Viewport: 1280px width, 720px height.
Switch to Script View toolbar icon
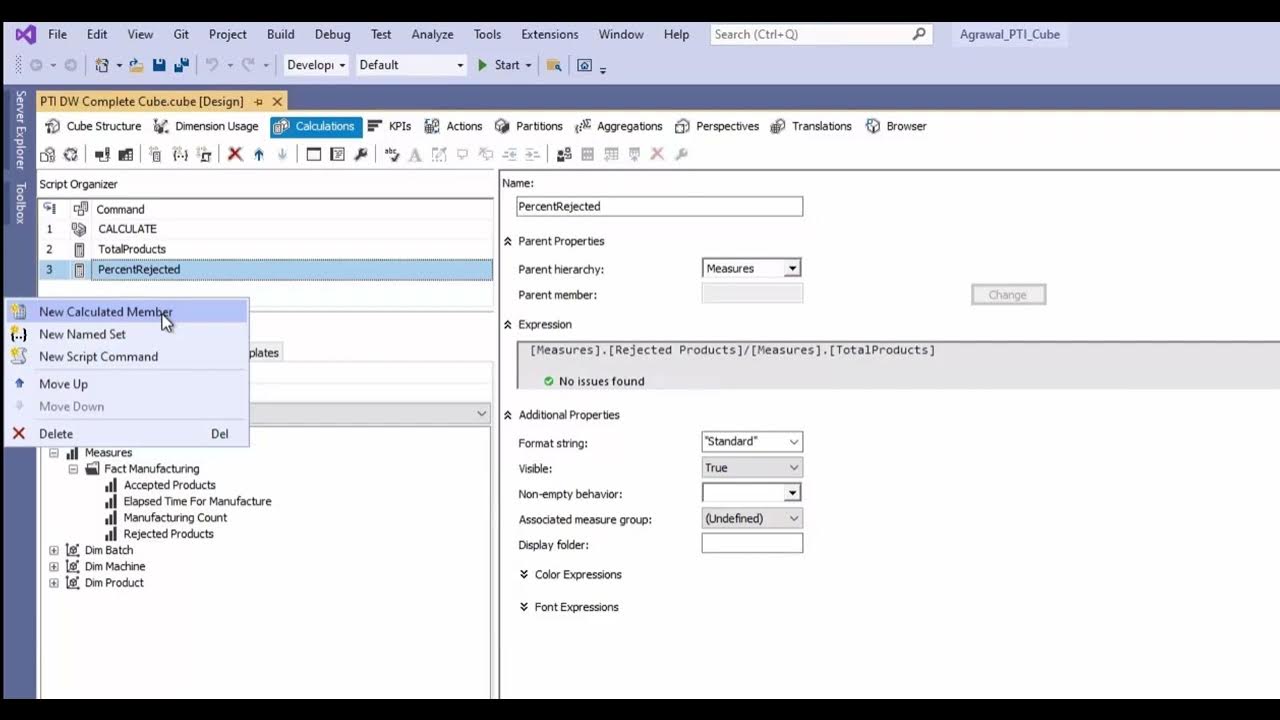[x=337, y=154]
